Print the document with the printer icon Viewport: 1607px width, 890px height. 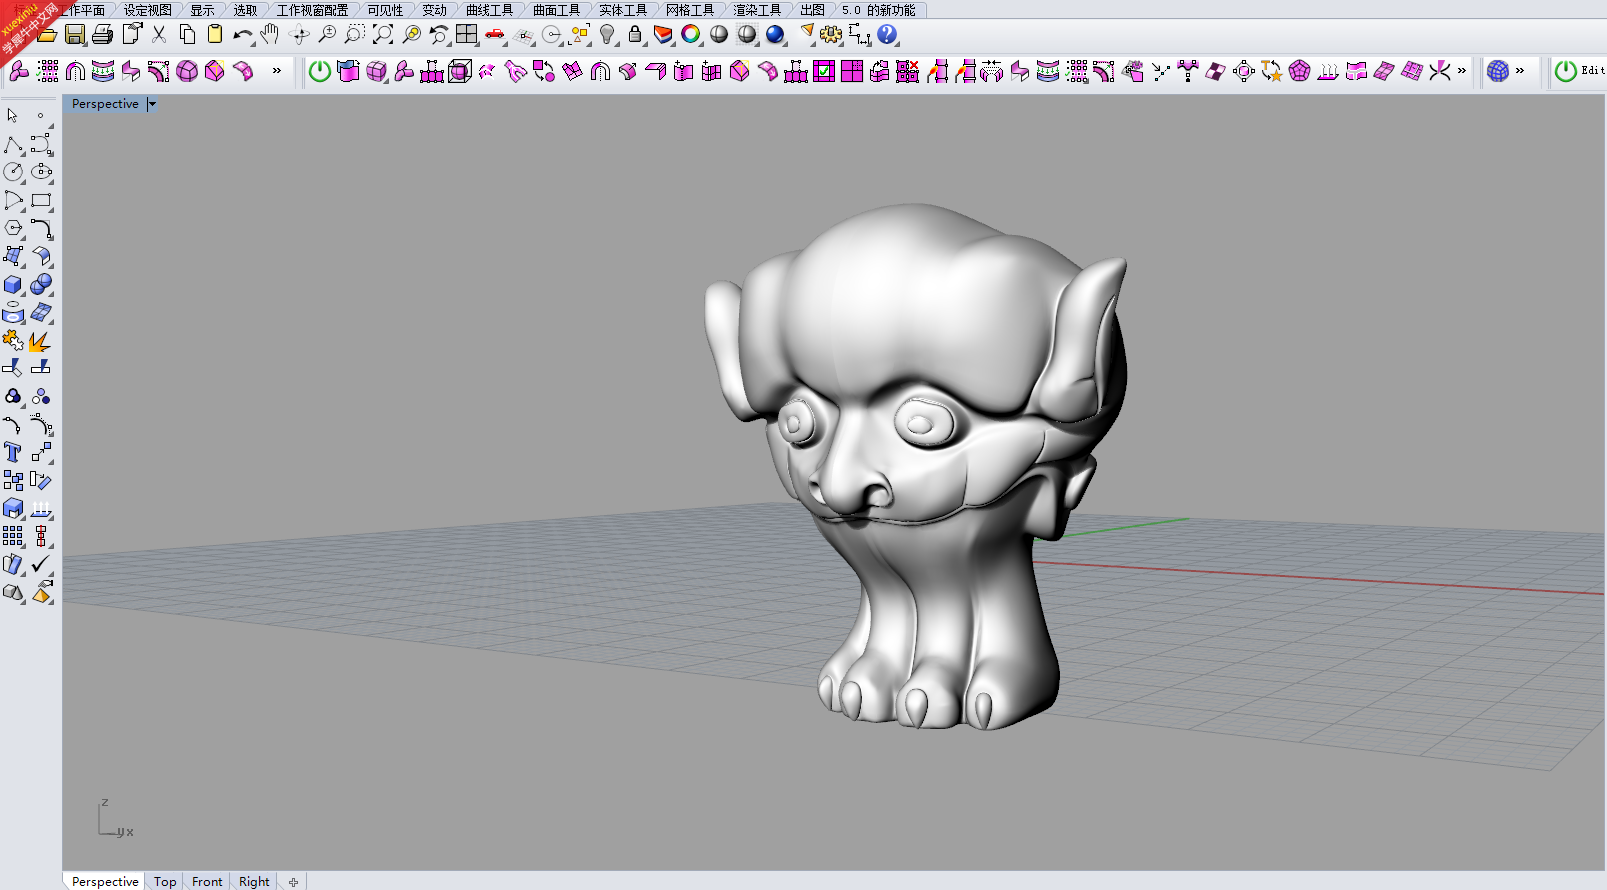coord(102,35)
